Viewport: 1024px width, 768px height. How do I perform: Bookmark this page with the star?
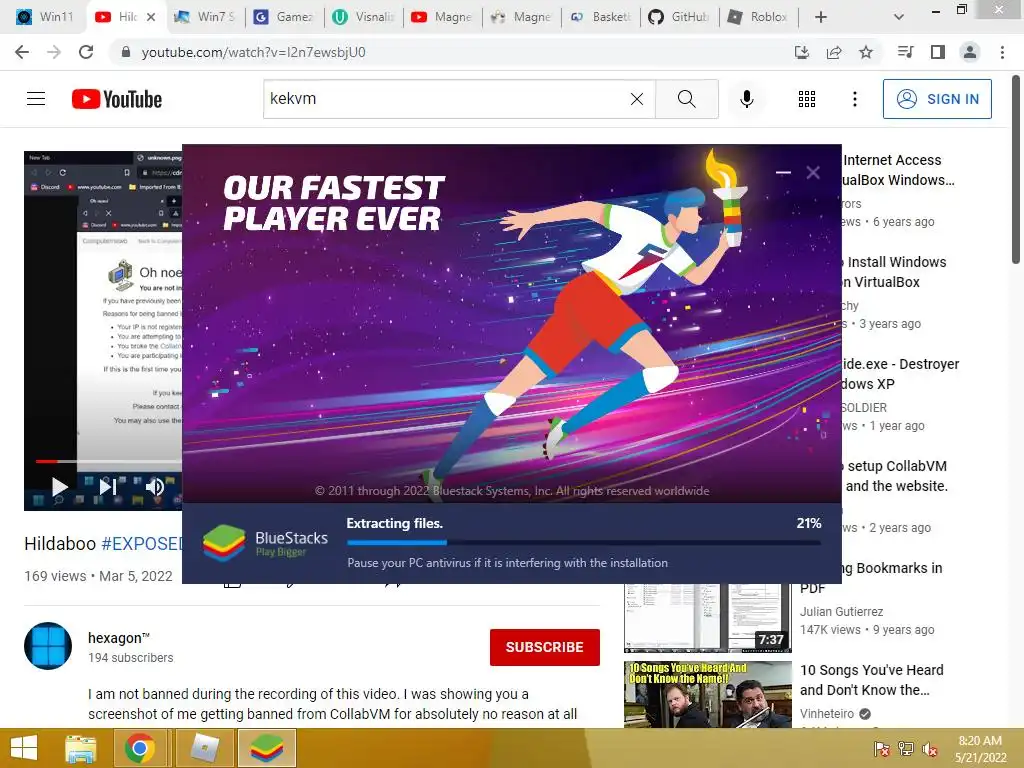(866, 52)
